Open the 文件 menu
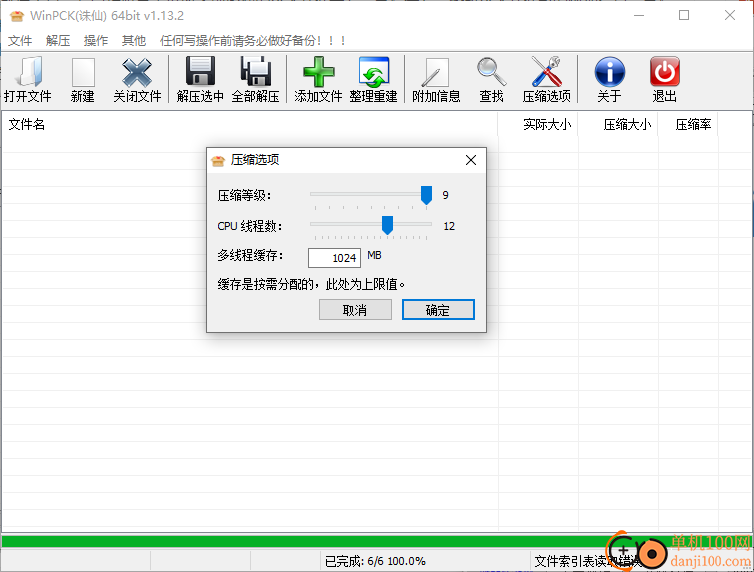This screenshot has width=754, height=572. coord(20,40)
